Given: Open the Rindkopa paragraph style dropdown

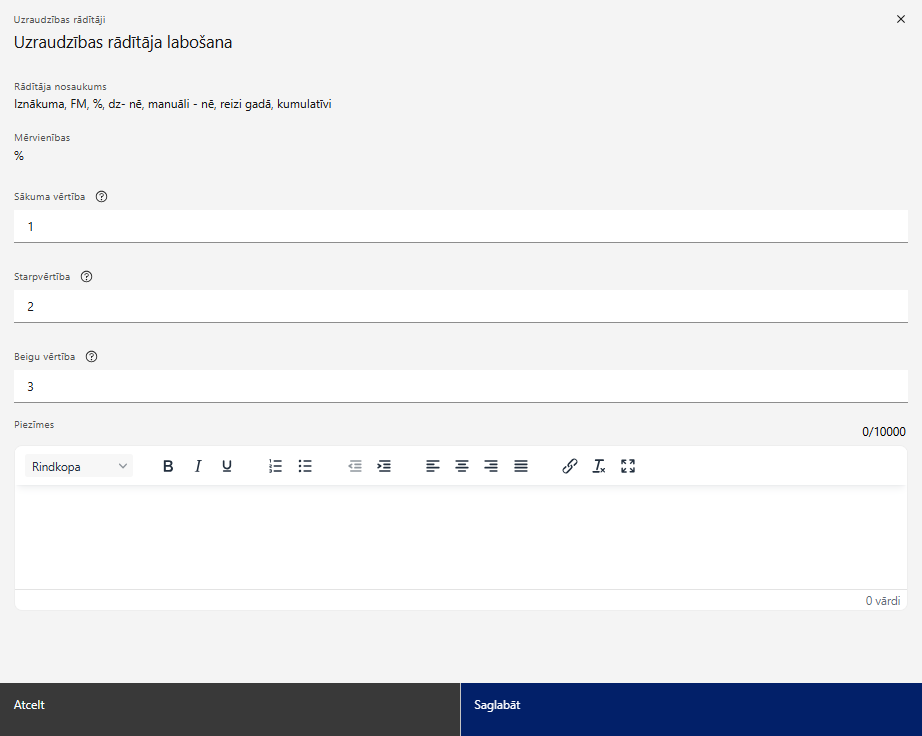Looking at the screenshot, I should [x=79, y=466].
